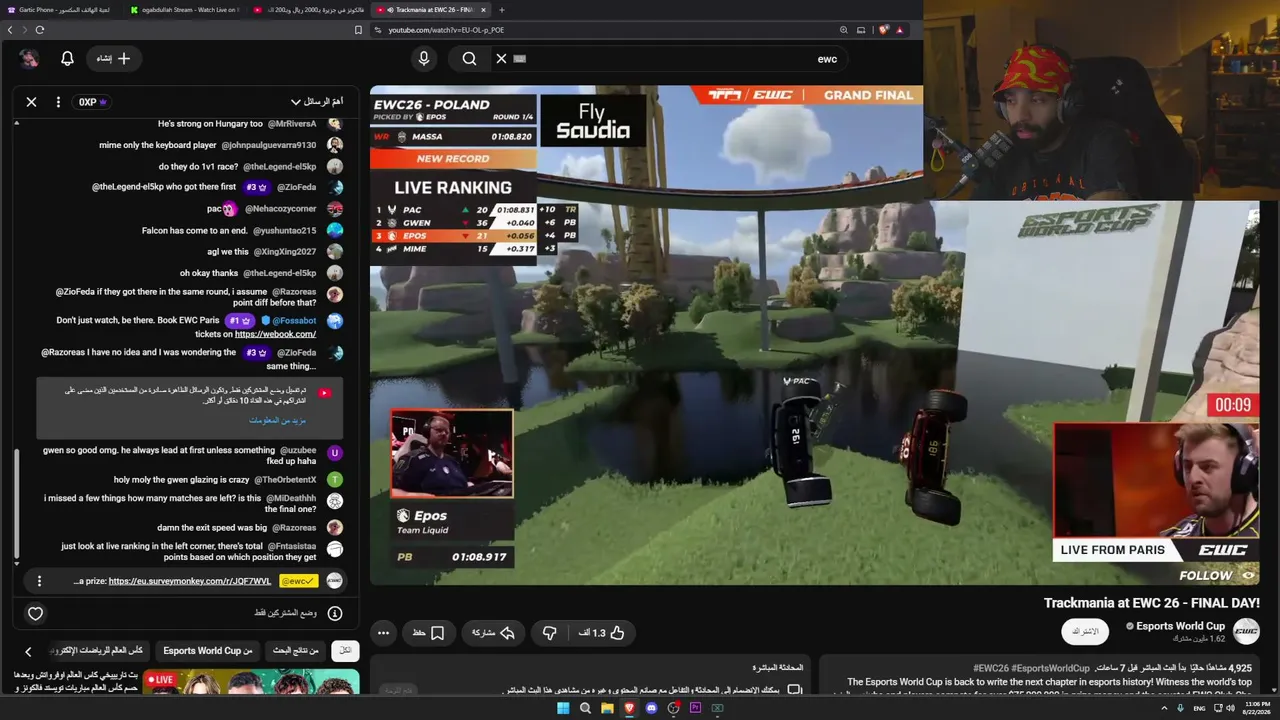Switch to the ogabdullah Stream browser tab
1280x720 pixels.
[x=183, y=10]
